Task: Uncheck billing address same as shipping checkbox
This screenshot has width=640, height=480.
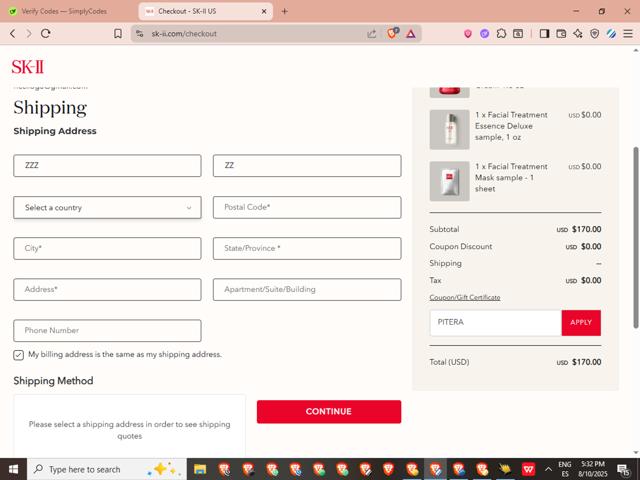Action: click(x=18, y=355)
